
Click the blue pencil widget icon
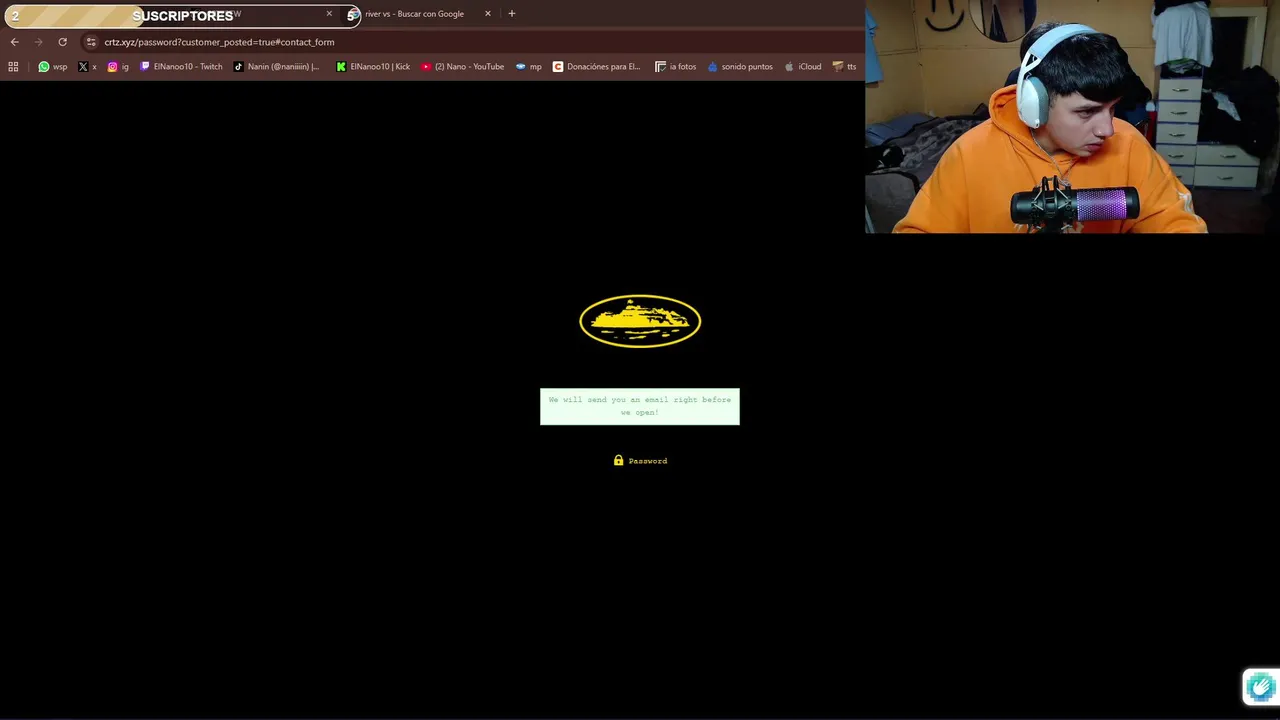(1260, 687)
